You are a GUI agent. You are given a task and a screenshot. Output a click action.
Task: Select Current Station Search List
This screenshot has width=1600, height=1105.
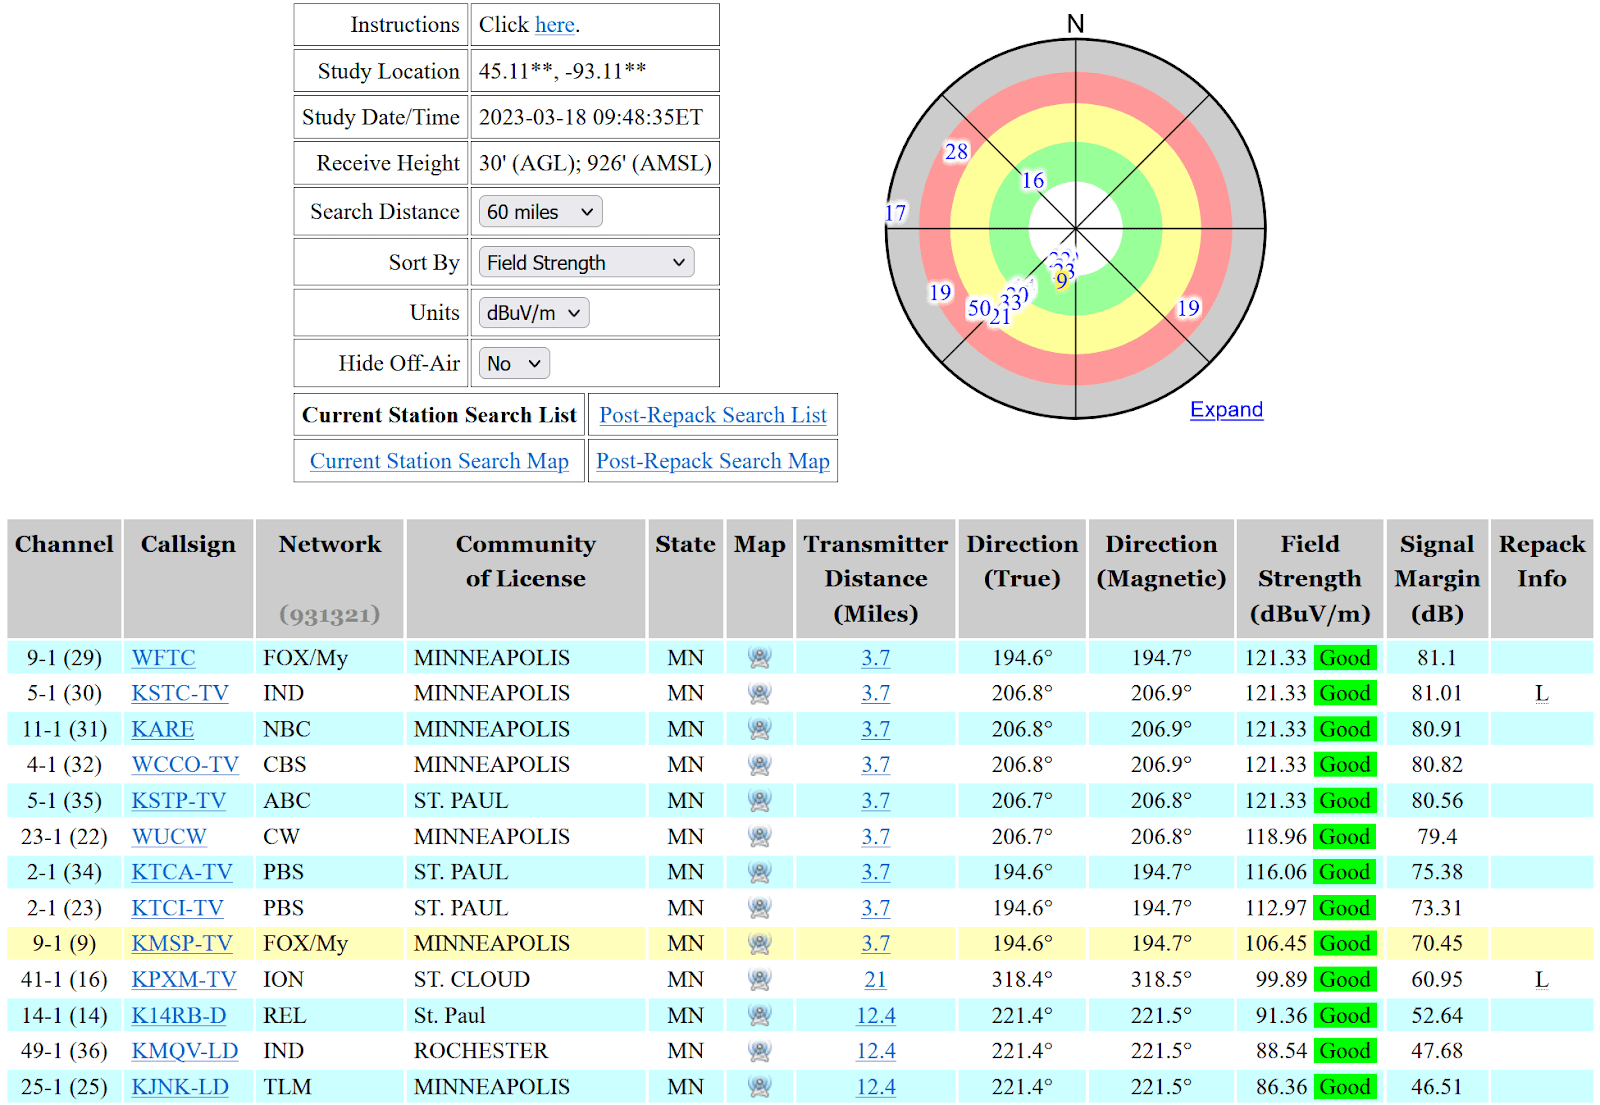(x=439, y=415)
